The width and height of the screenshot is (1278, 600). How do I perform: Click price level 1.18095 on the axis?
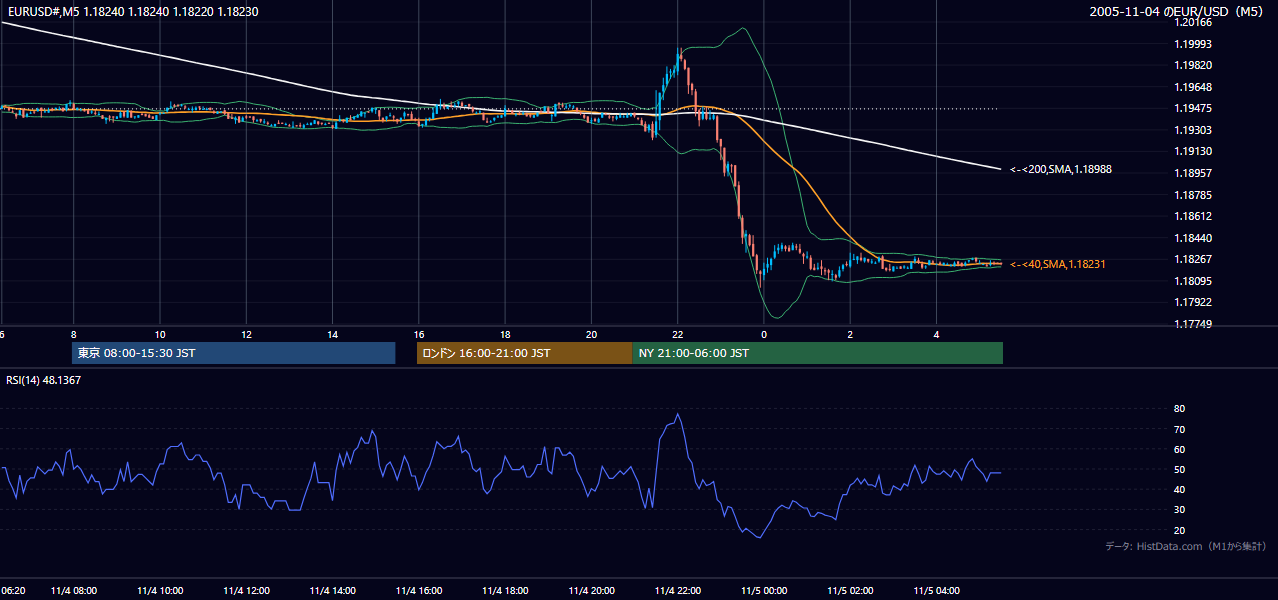[1192, 281]
